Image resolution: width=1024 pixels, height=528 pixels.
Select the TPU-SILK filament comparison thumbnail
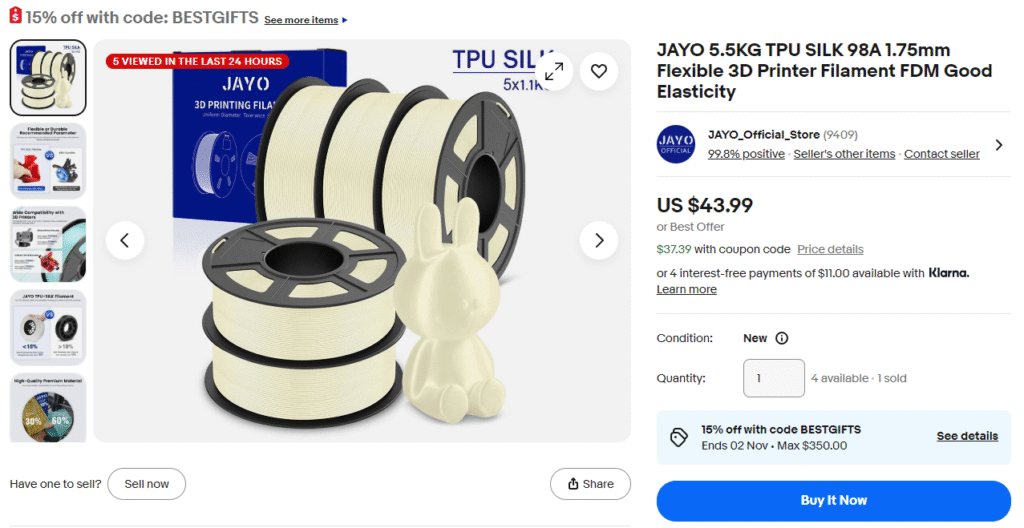click(48, 327)
